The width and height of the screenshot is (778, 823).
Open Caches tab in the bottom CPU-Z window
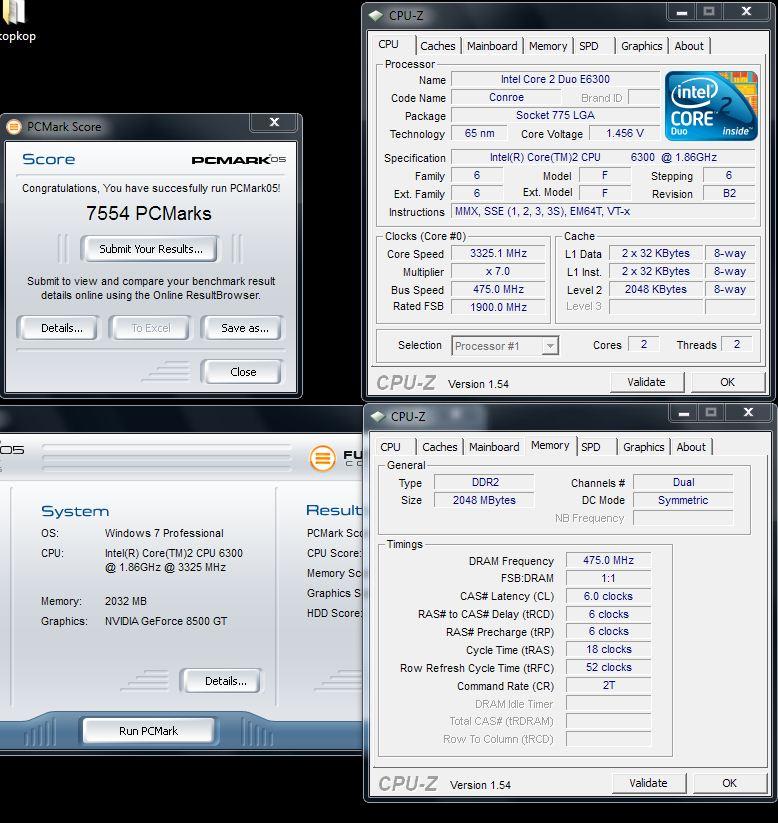(440, 447)
